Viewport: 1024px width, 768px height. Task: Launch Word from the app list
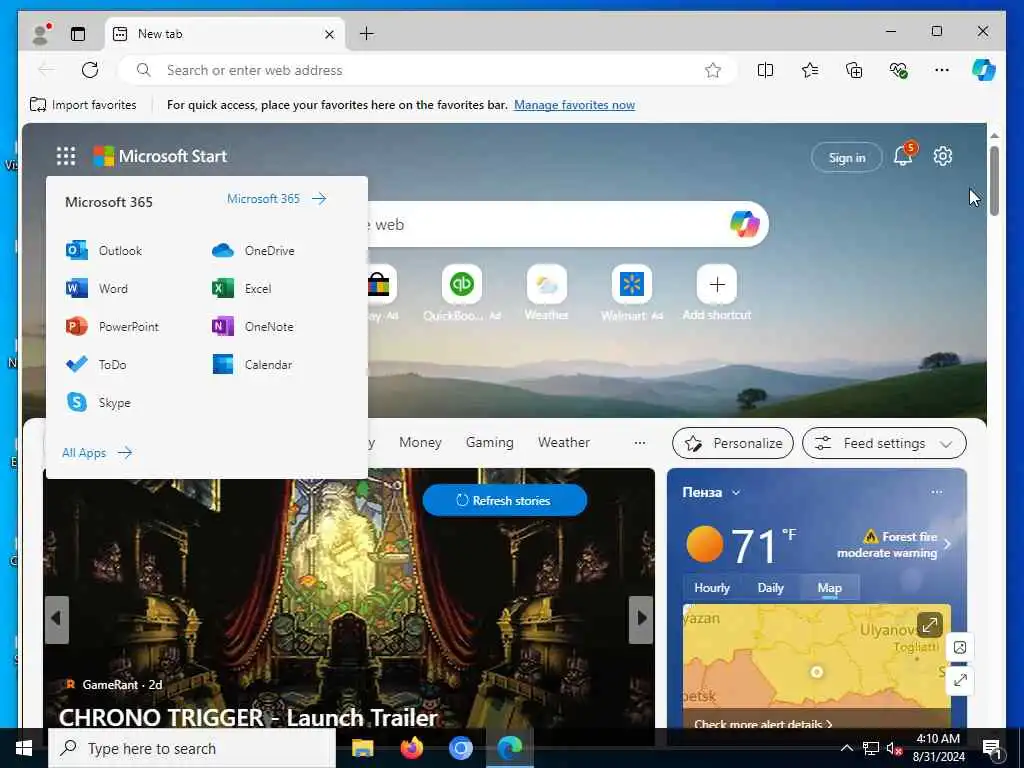[97, 289]
